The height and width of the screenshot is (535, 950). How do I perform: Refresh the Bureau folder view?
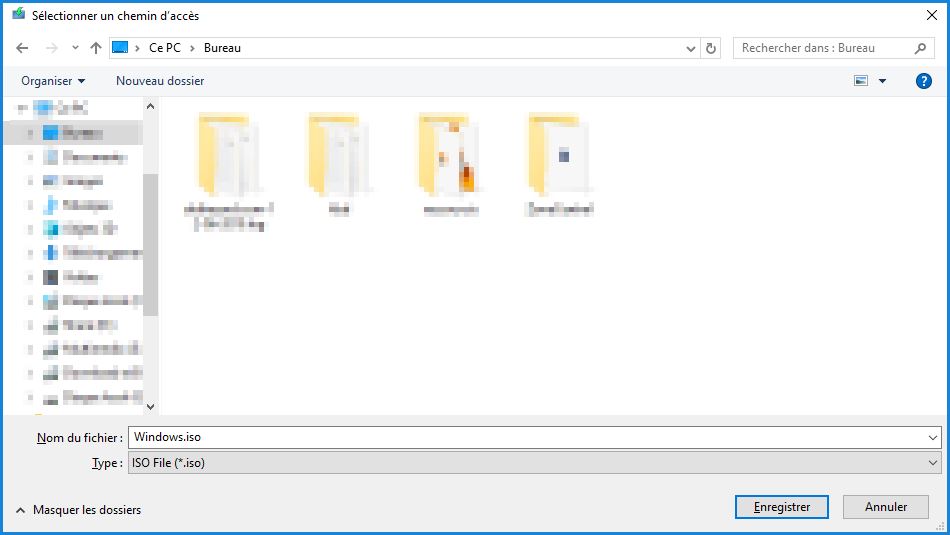tap(711, 48)
